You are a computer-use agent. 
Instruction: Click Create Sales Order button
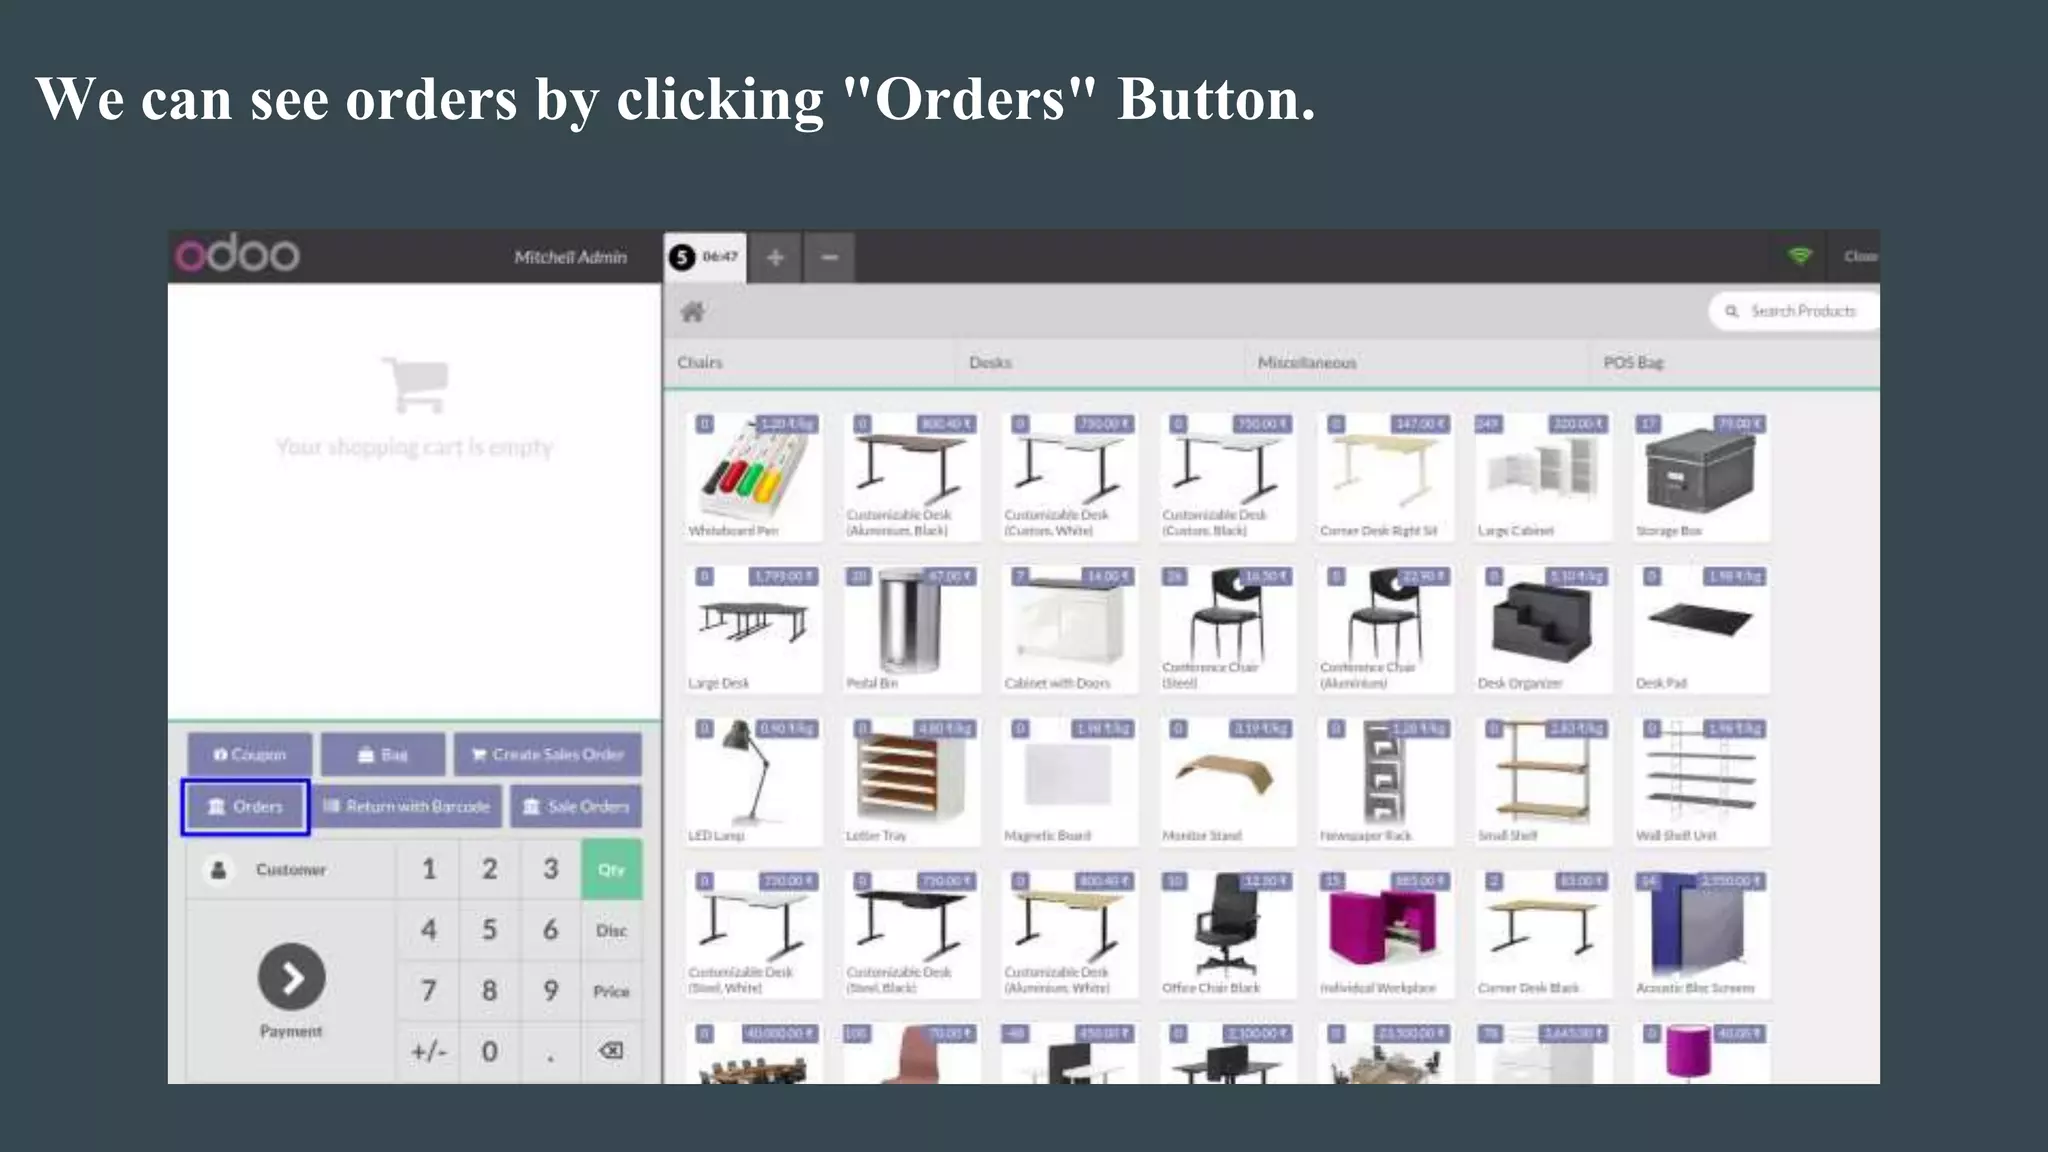click(548, 754)
